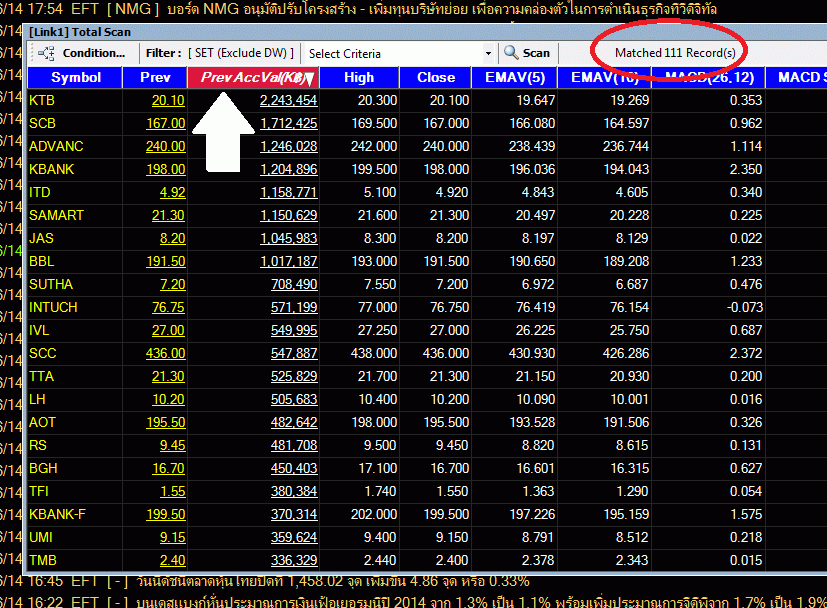Click the Scan magnifier icon
This screenshot has width=827, height=608.
coord(511,53)
